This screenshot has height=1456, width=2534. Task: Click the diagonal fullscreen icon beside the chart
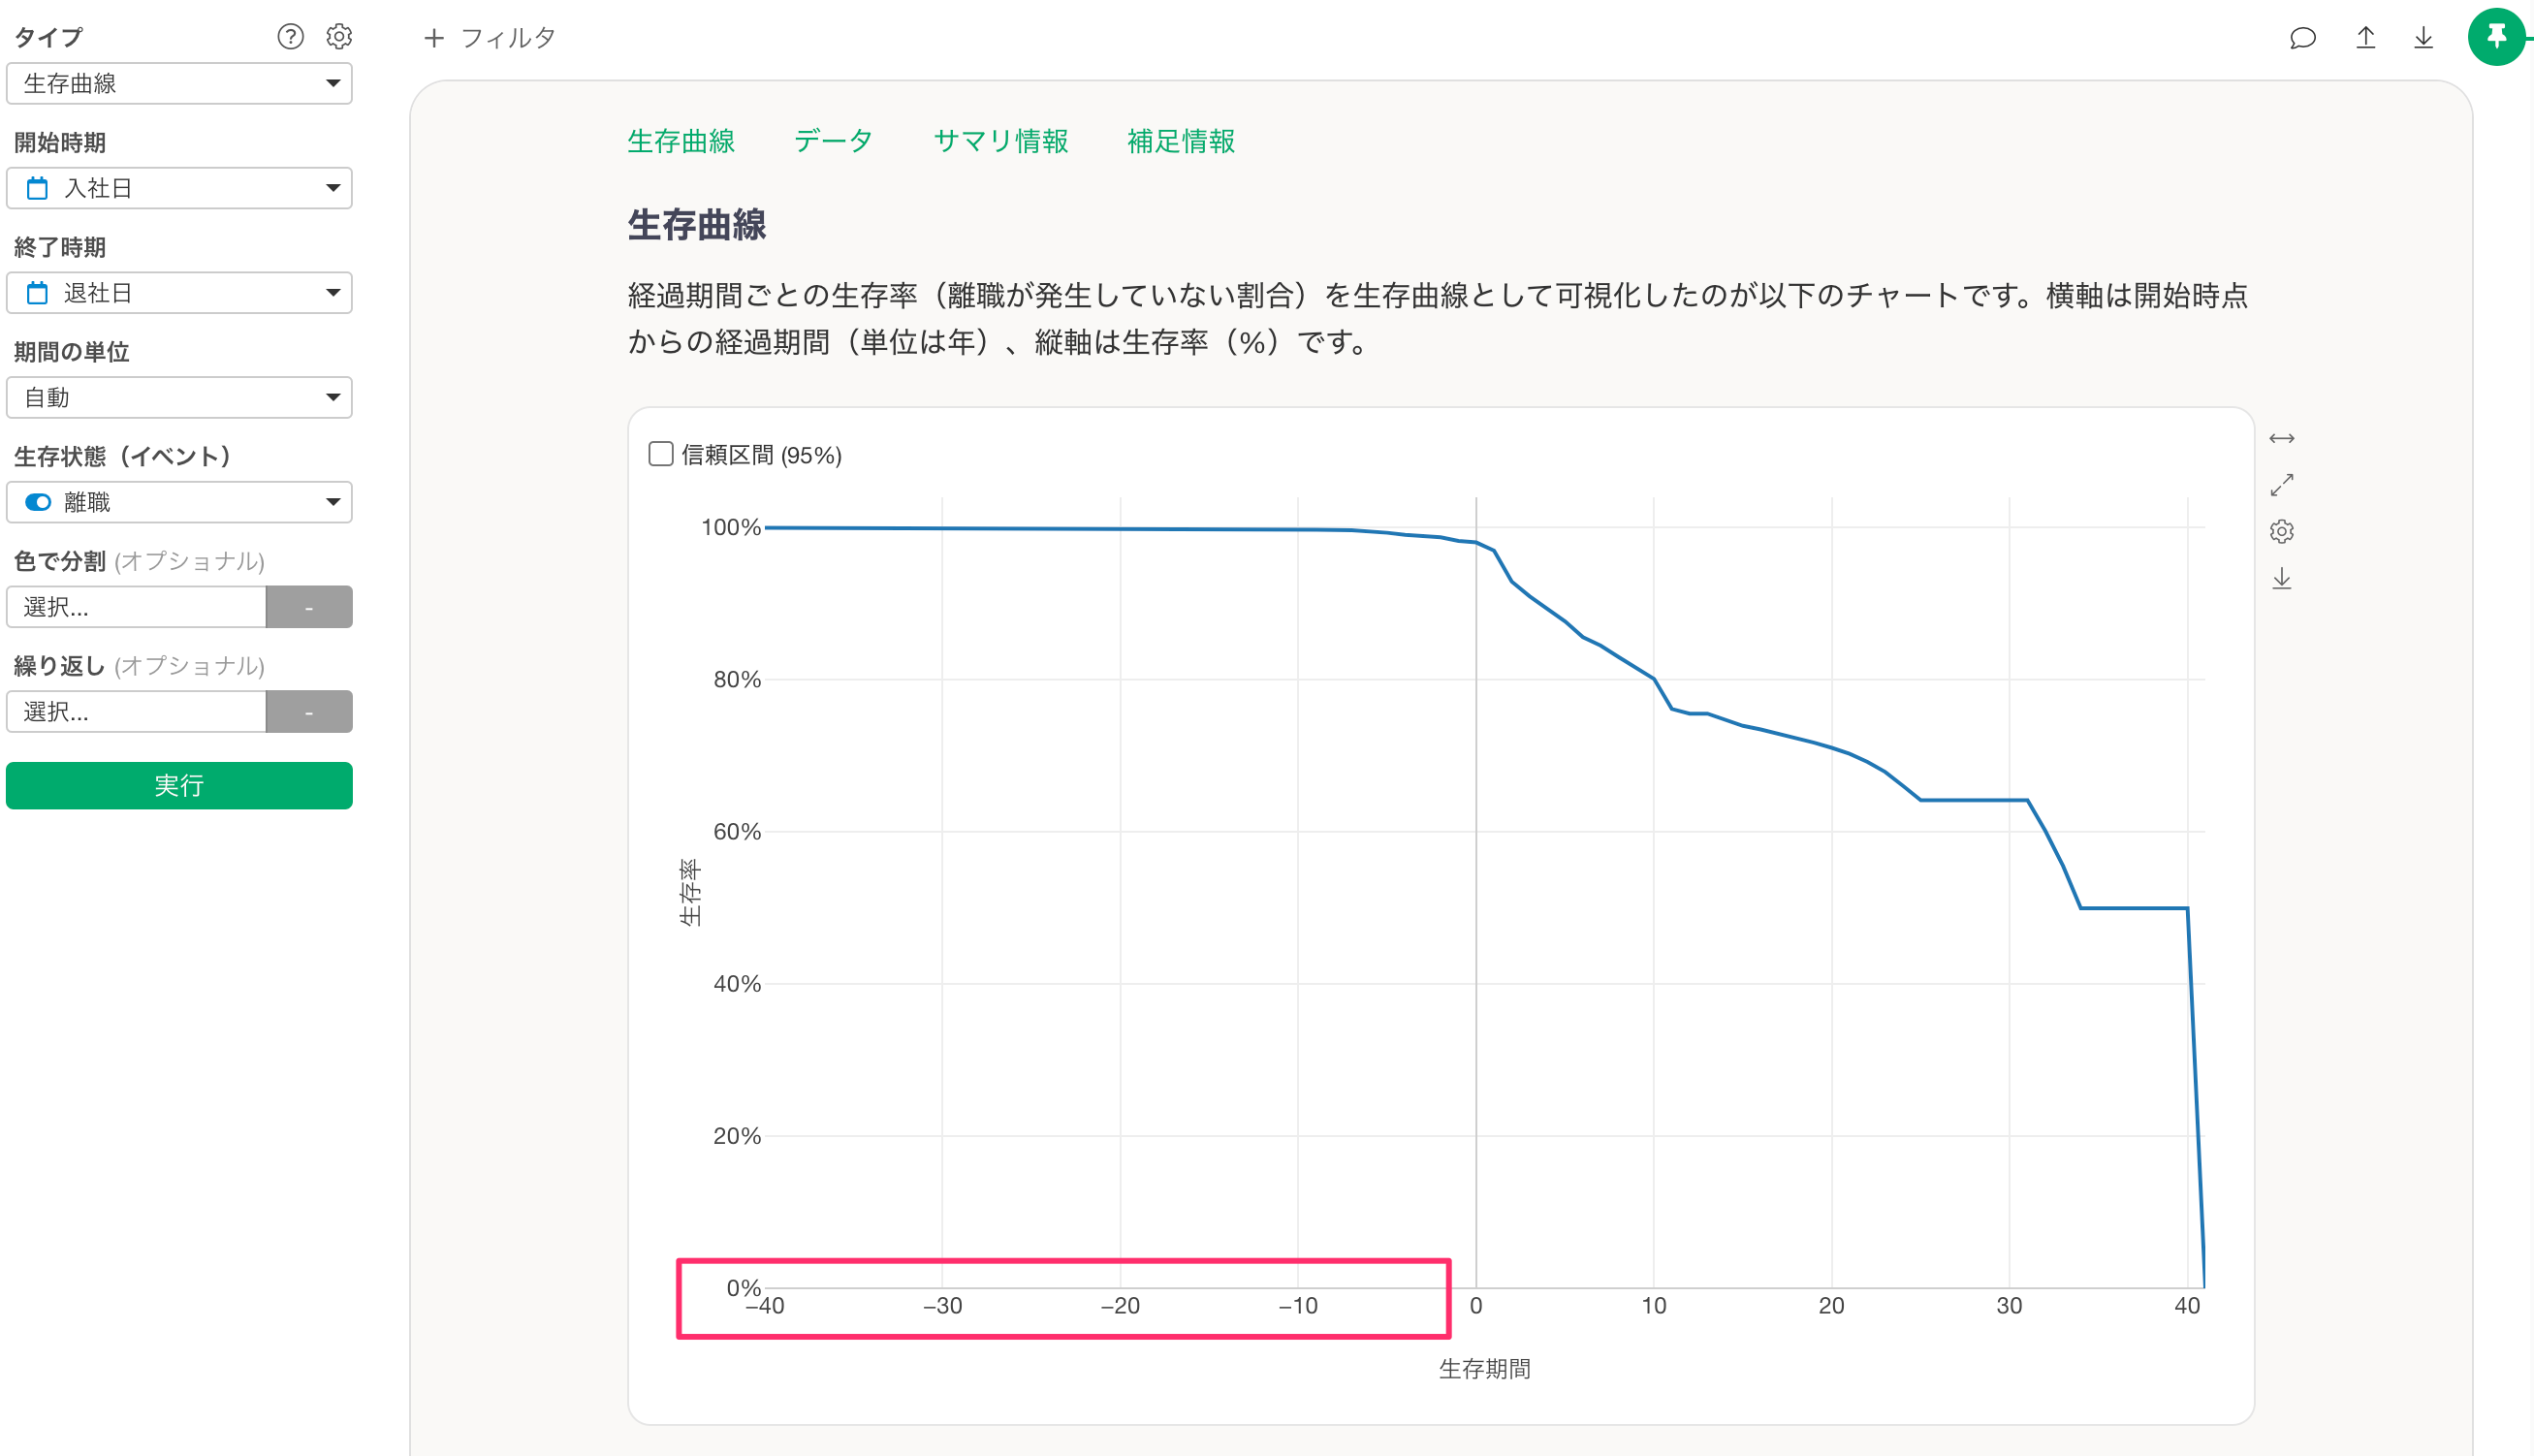pyautogui.click(x=2281, y=485)
